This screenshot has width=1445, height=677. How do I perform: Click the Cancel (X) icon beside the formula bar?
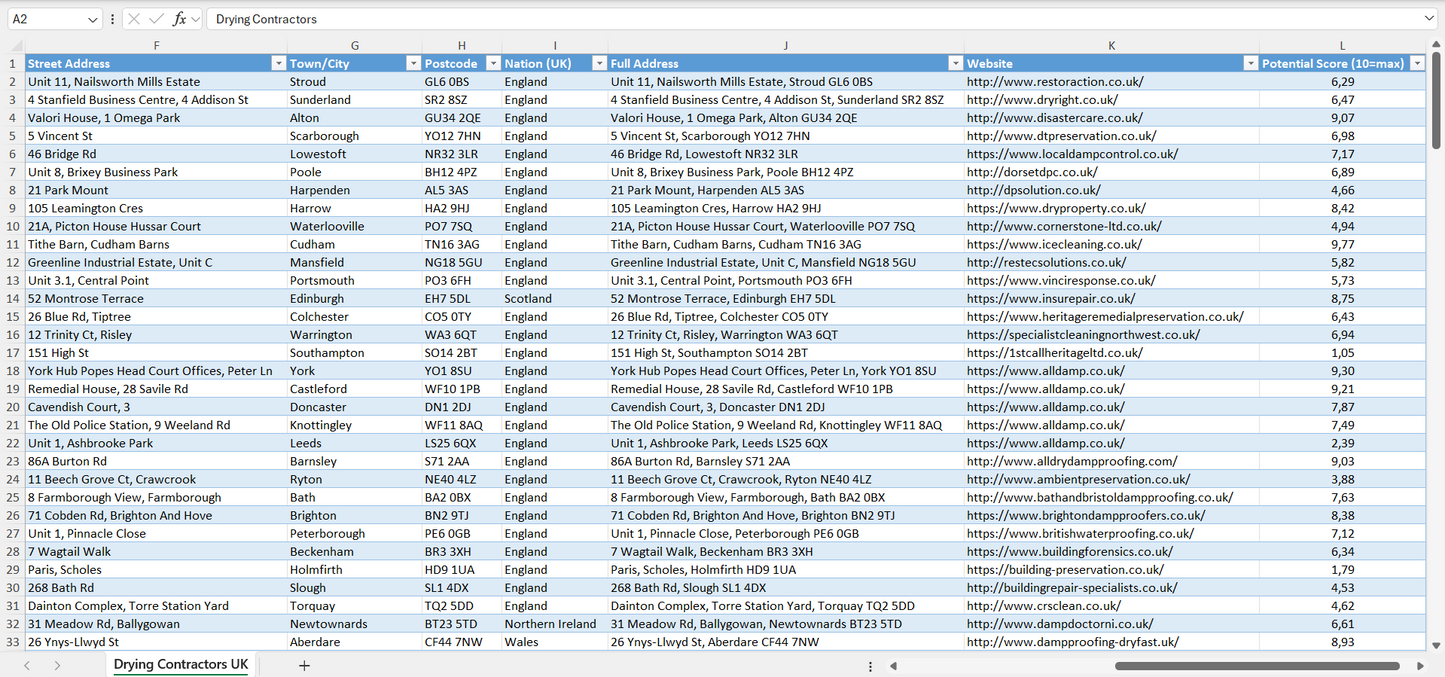(134, 18)
